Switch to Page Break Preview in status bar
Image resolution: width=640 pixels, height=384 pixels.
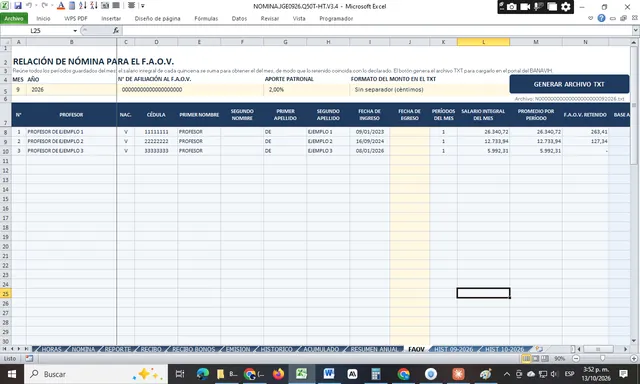click(545, 359)
